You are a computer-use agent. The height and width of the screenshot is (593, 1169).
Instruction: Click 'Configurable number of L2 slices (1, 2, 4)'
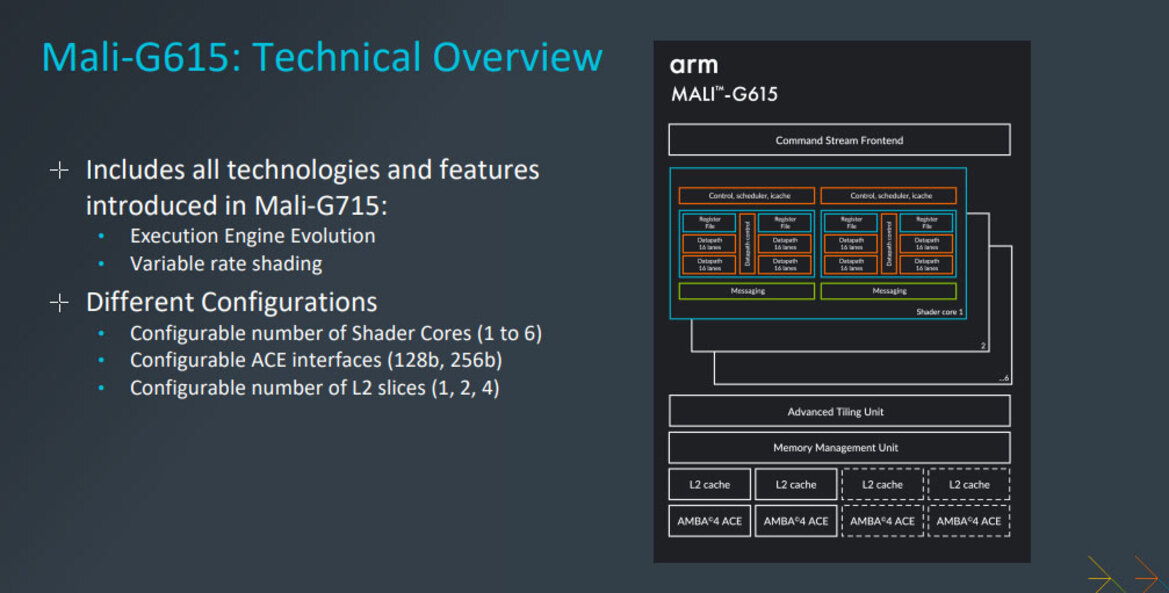pyautogui.click(x=315, y=388)
